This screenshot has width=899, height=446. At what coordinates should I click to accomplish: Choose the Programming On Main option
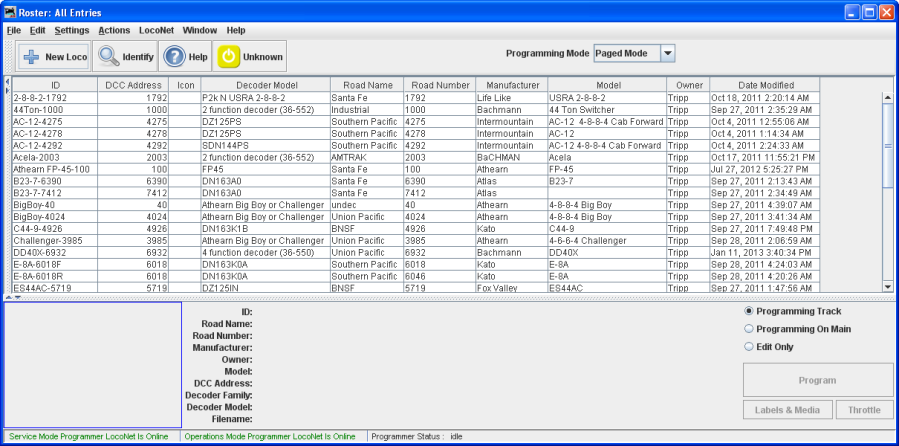[x=749, y=328]
